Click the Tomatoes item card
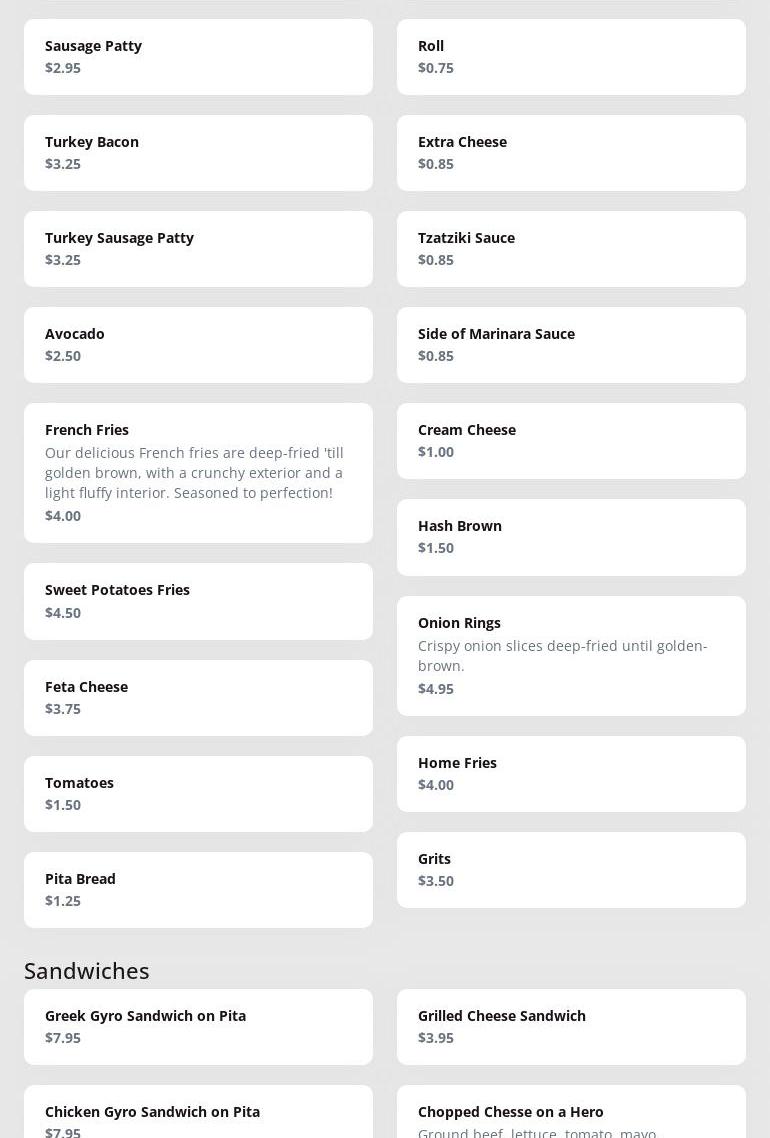 click(x=198, y=794)
